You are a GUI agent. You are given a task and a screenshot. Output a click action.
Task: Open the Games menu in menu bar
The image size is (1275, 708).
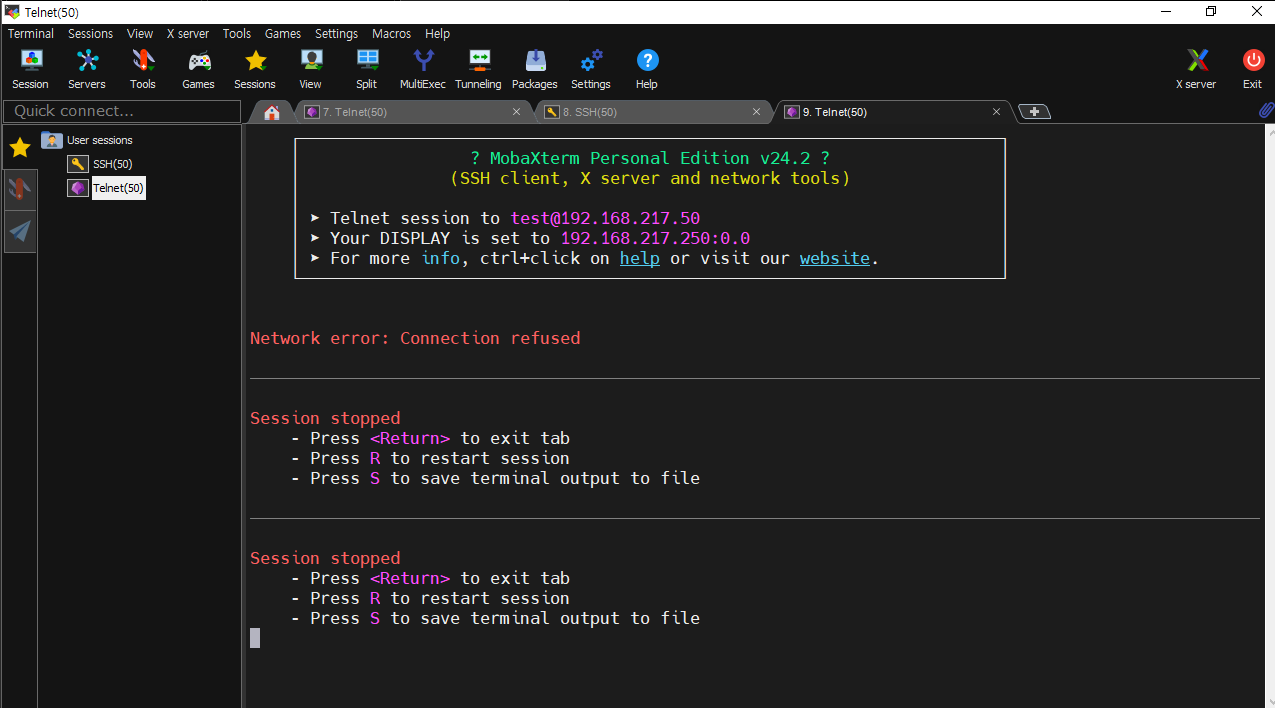[283, 34]
